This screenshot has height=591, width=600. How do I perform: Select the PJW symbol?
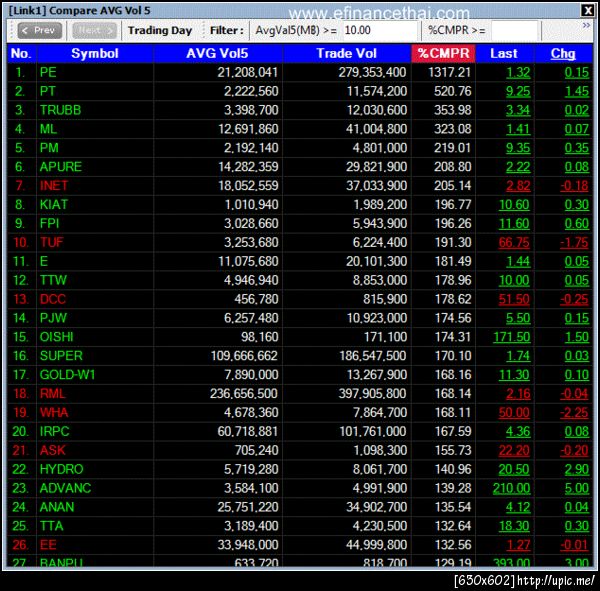[53, 318]
